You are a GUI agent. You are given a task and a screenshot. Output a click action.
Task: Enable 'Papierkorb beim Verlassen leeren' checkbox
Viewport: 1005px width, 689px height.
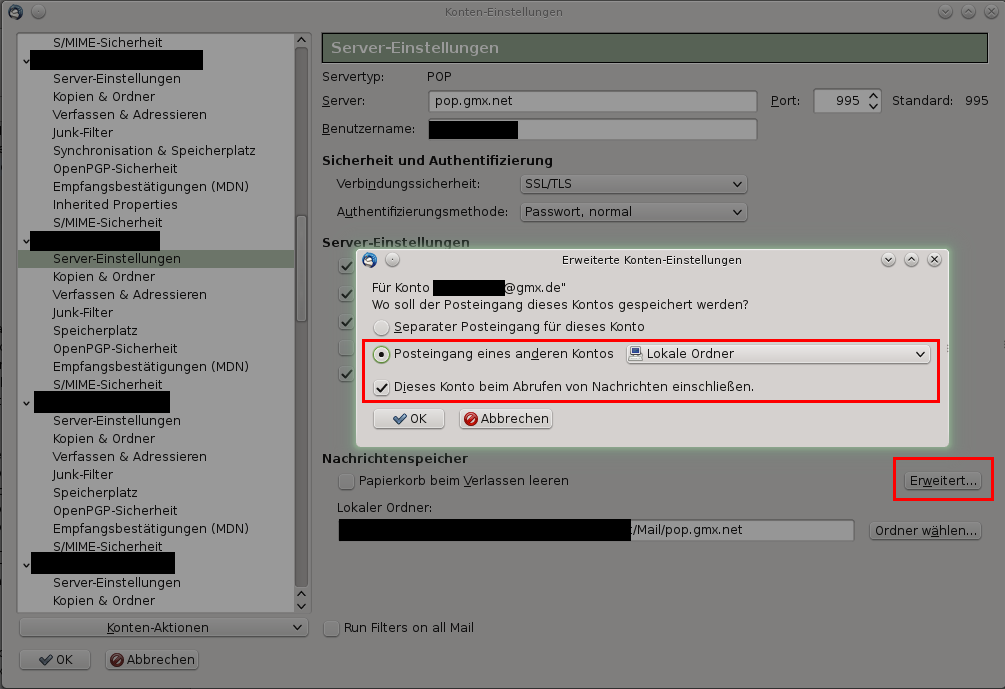click(x=346, y=481)
